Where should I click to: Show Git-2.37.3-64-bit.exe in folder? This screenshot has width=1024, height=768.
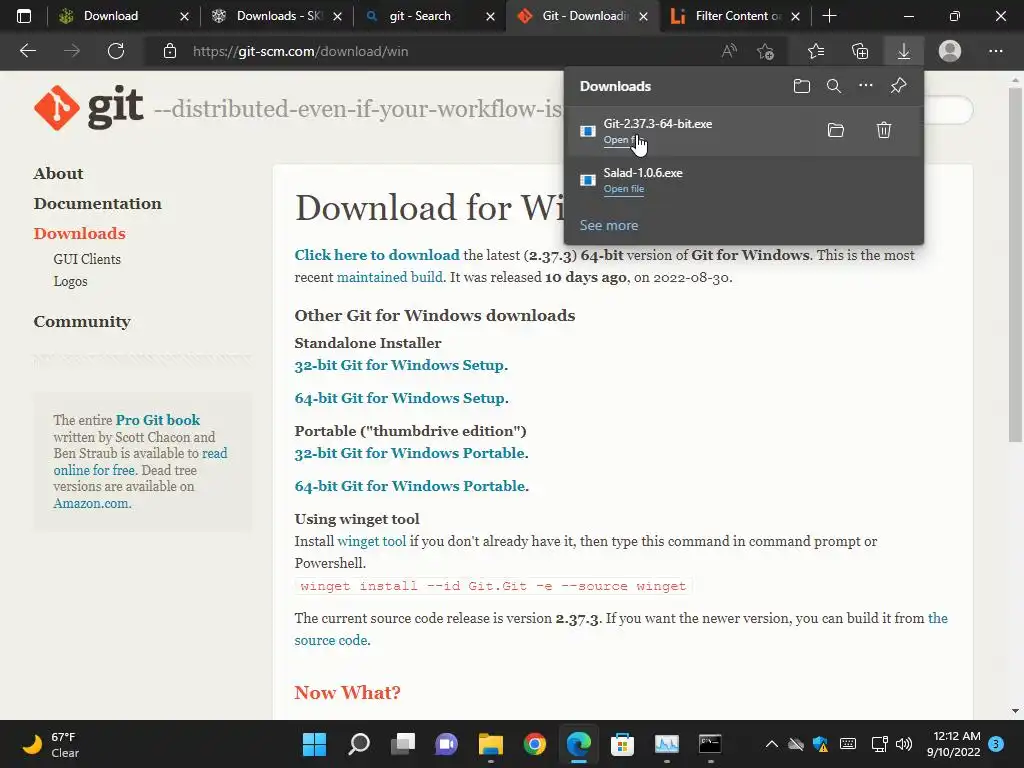click(x=836, y=130)
